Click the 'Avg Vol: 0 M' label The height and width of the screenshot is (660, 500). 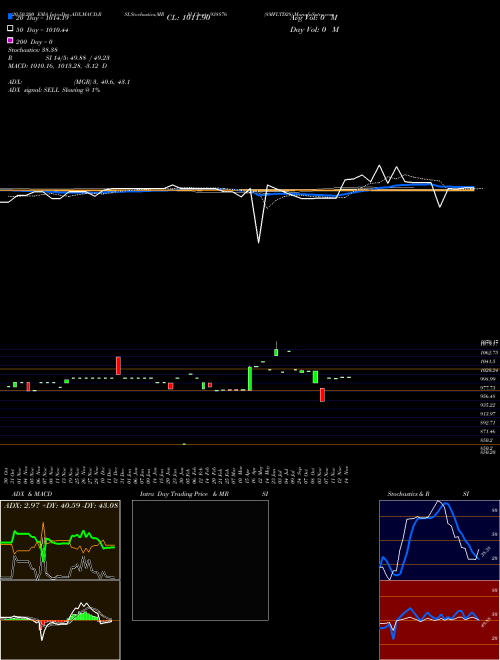(x=314, y=18)
